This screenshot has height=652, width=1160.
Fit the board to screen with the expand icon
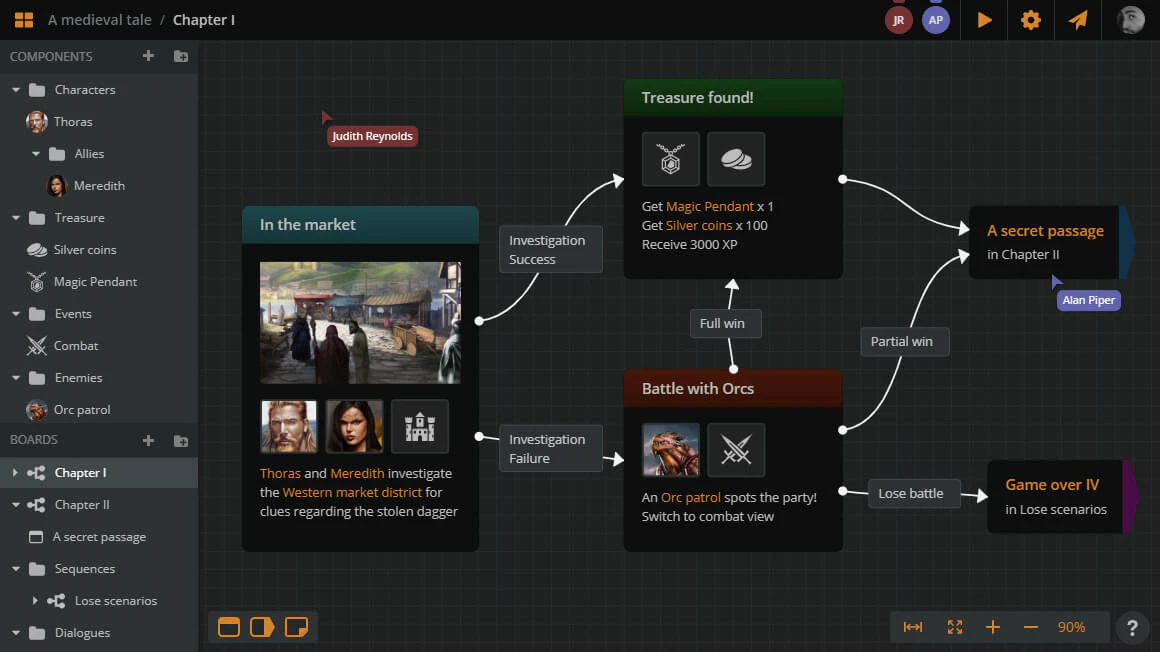pyautogui.click(x=954, y=627)
